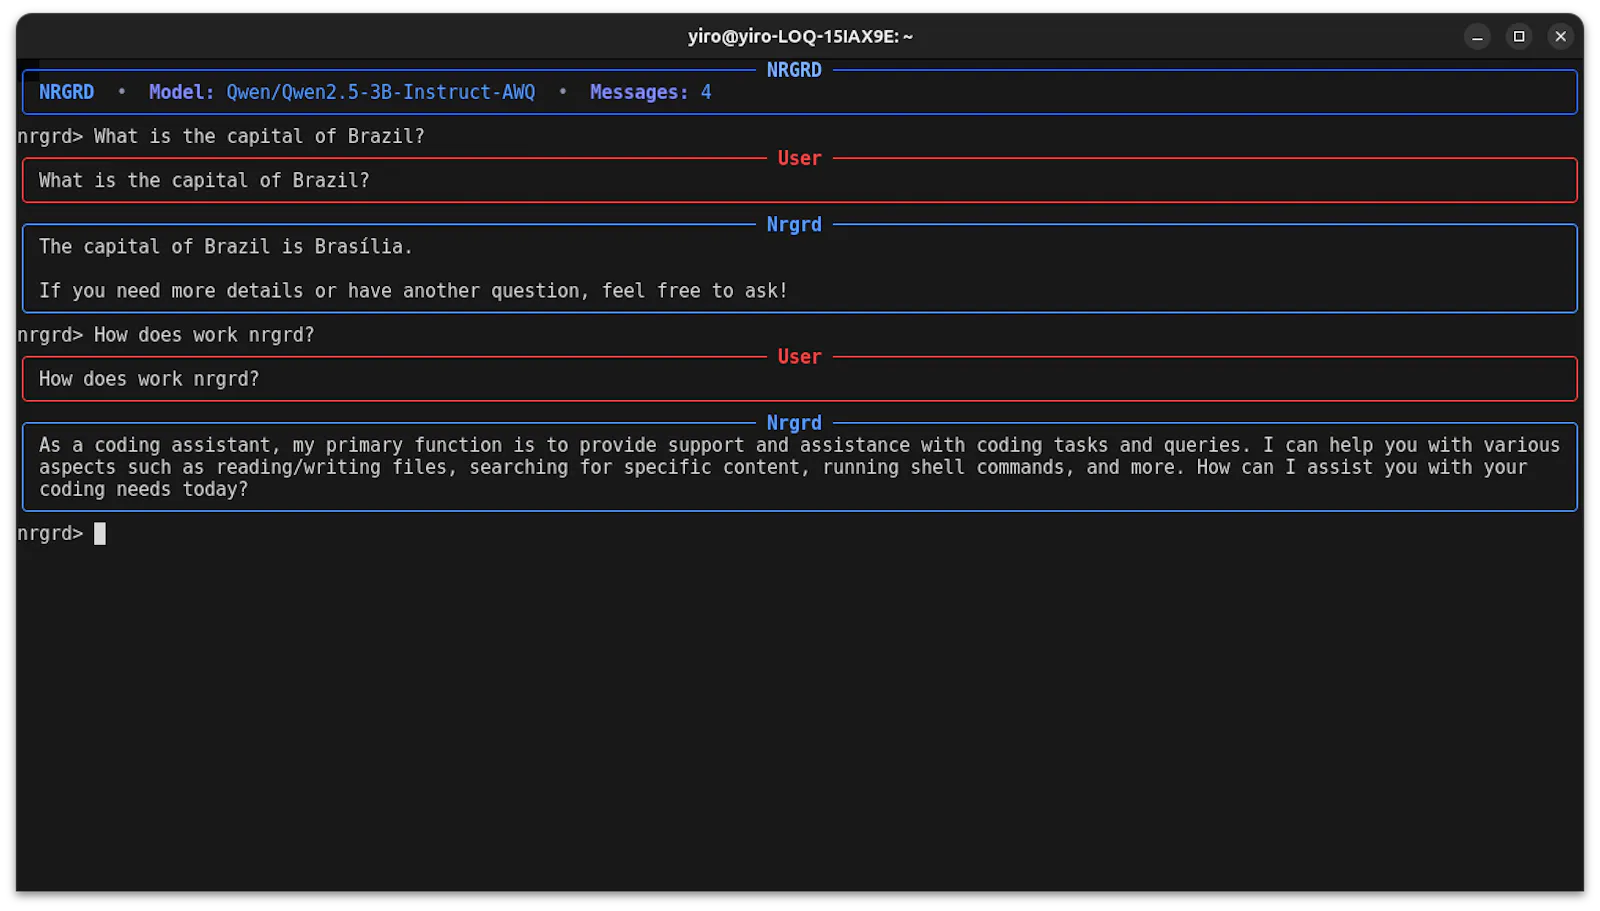Minimize the terminal window
The width and height of the screenshot is (1600, 911).
(x=1477, y=37)
